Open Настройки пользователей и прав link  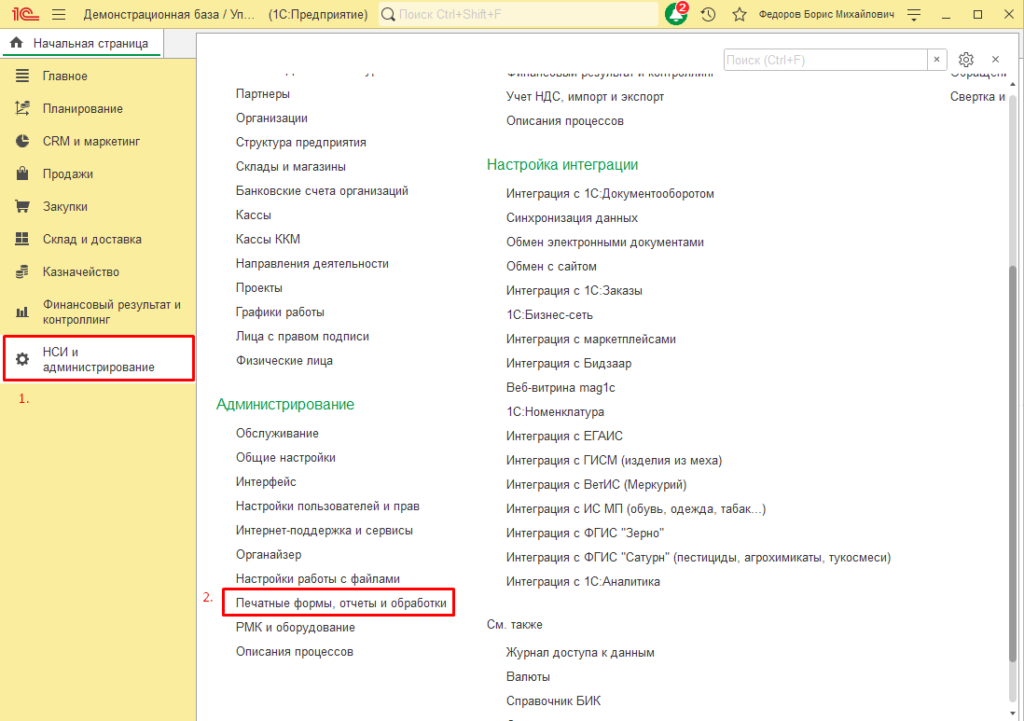[x=328, y=506]
